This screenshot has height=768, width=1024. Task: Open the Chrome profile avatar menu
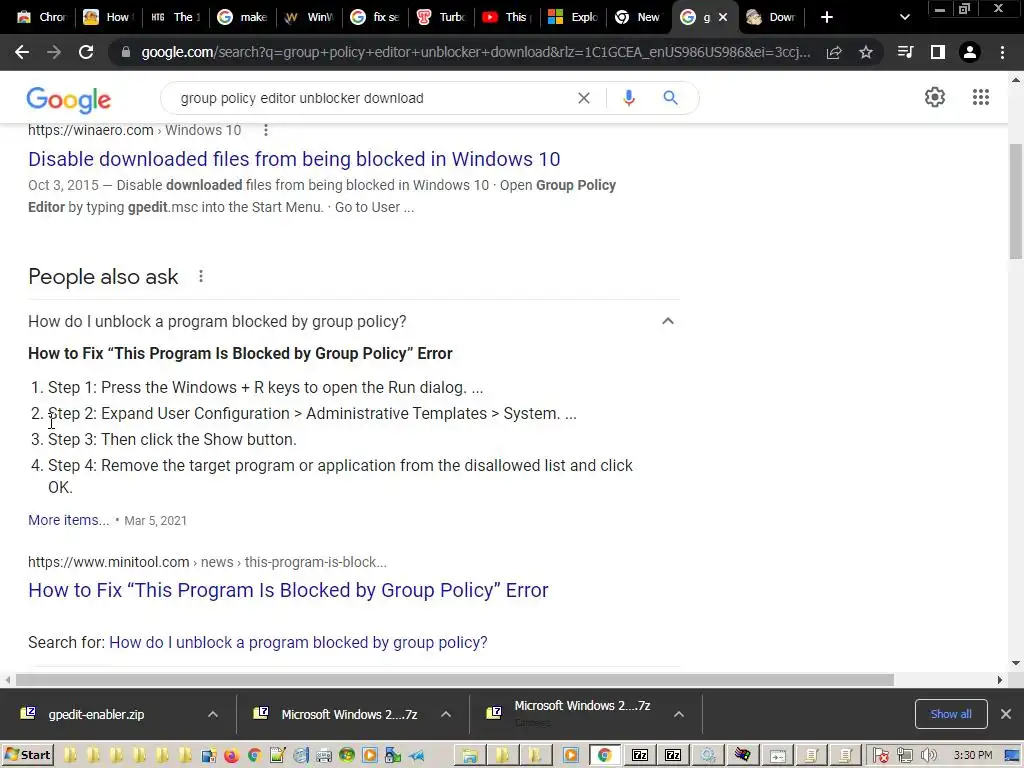[x=970, y=52]
